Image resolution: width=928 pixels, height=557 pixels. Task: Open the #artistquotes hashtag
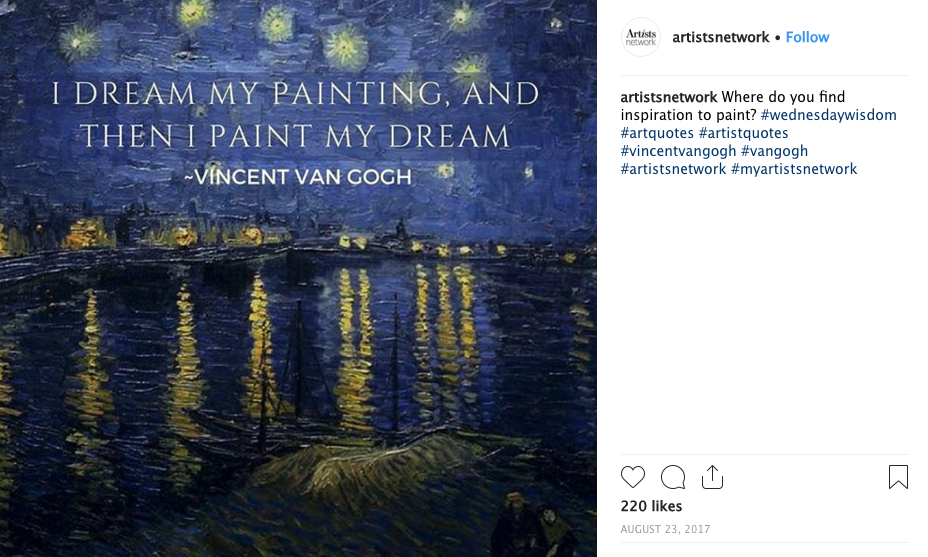click(743, 133)
